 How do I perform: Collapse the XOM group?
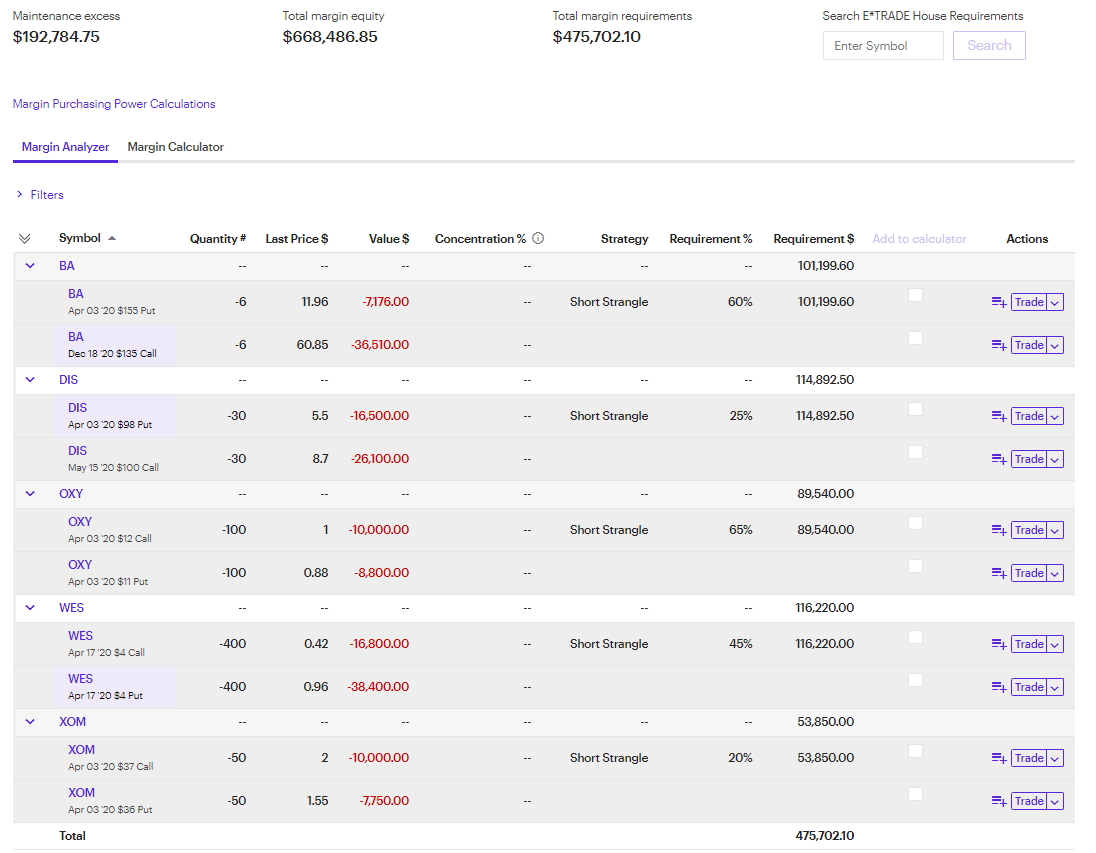(30, 722)
